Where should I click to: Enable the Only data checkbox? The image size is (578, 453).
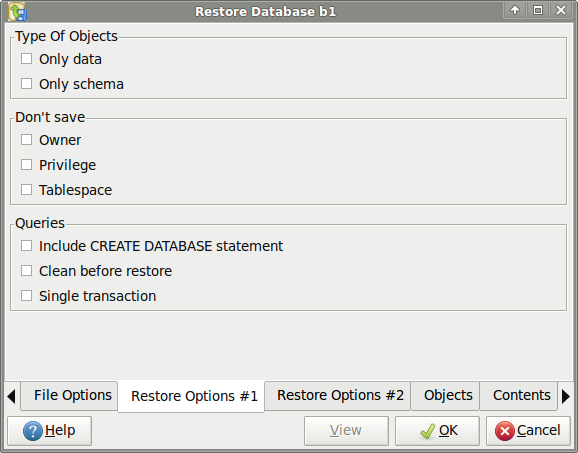pyautogui.click(x=27, y=59)
